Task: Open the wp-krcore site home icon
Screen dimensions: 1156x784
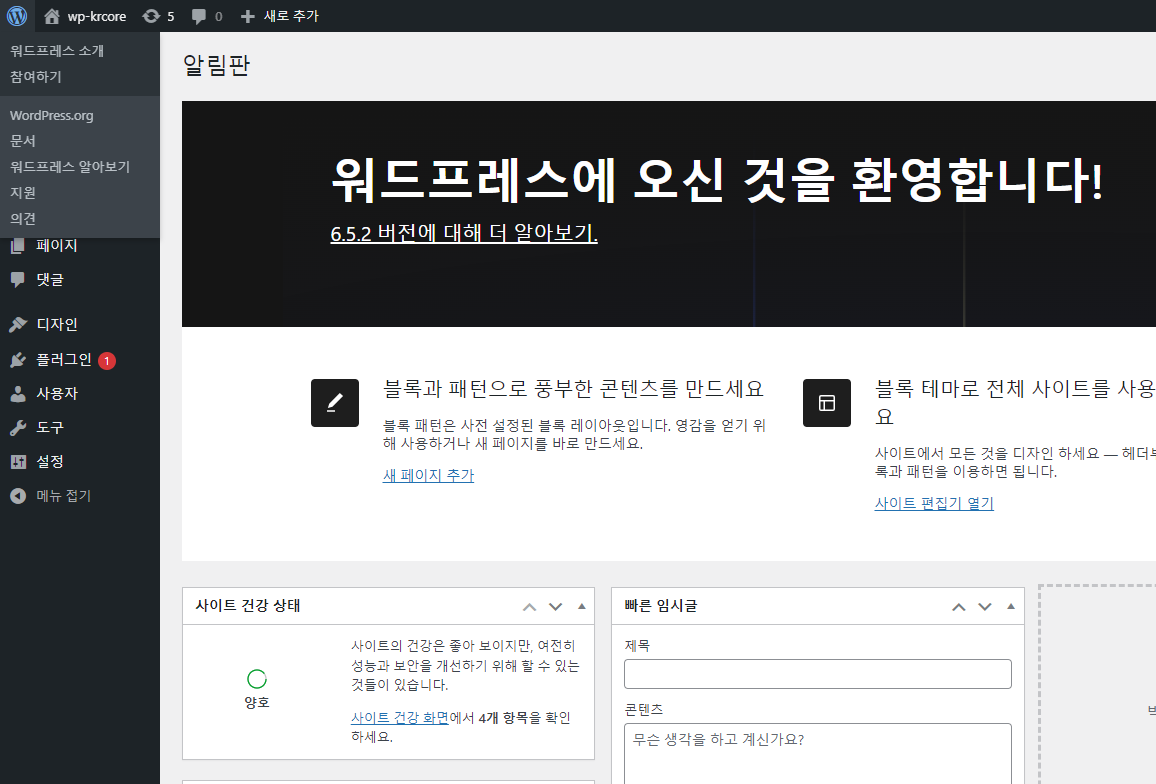Action: click(x=52, y=16)
